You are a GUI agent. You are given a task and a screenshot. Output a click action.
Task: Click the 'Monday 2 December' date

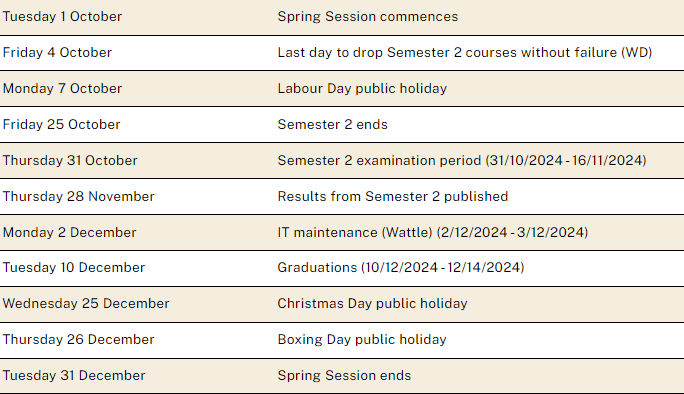coord(69,232)
